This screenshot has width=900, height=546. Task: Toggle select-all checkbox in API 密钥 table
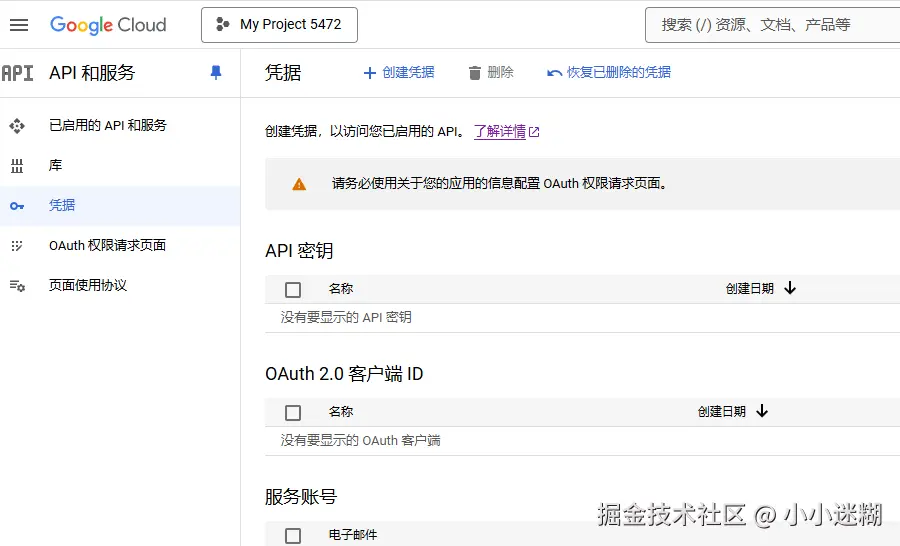coord(293,289)
